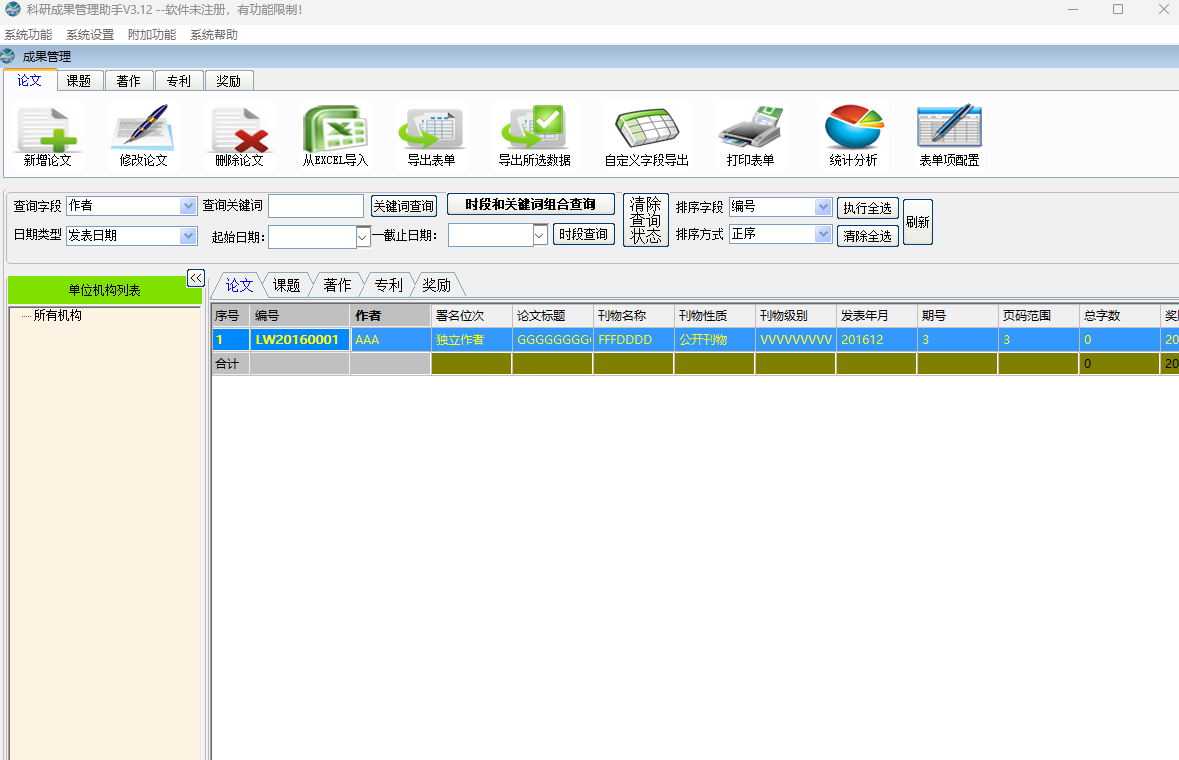1179x760 pixels.
Task: Open the 起始日期 date picker arrow
Action: (x=362, y=237)
